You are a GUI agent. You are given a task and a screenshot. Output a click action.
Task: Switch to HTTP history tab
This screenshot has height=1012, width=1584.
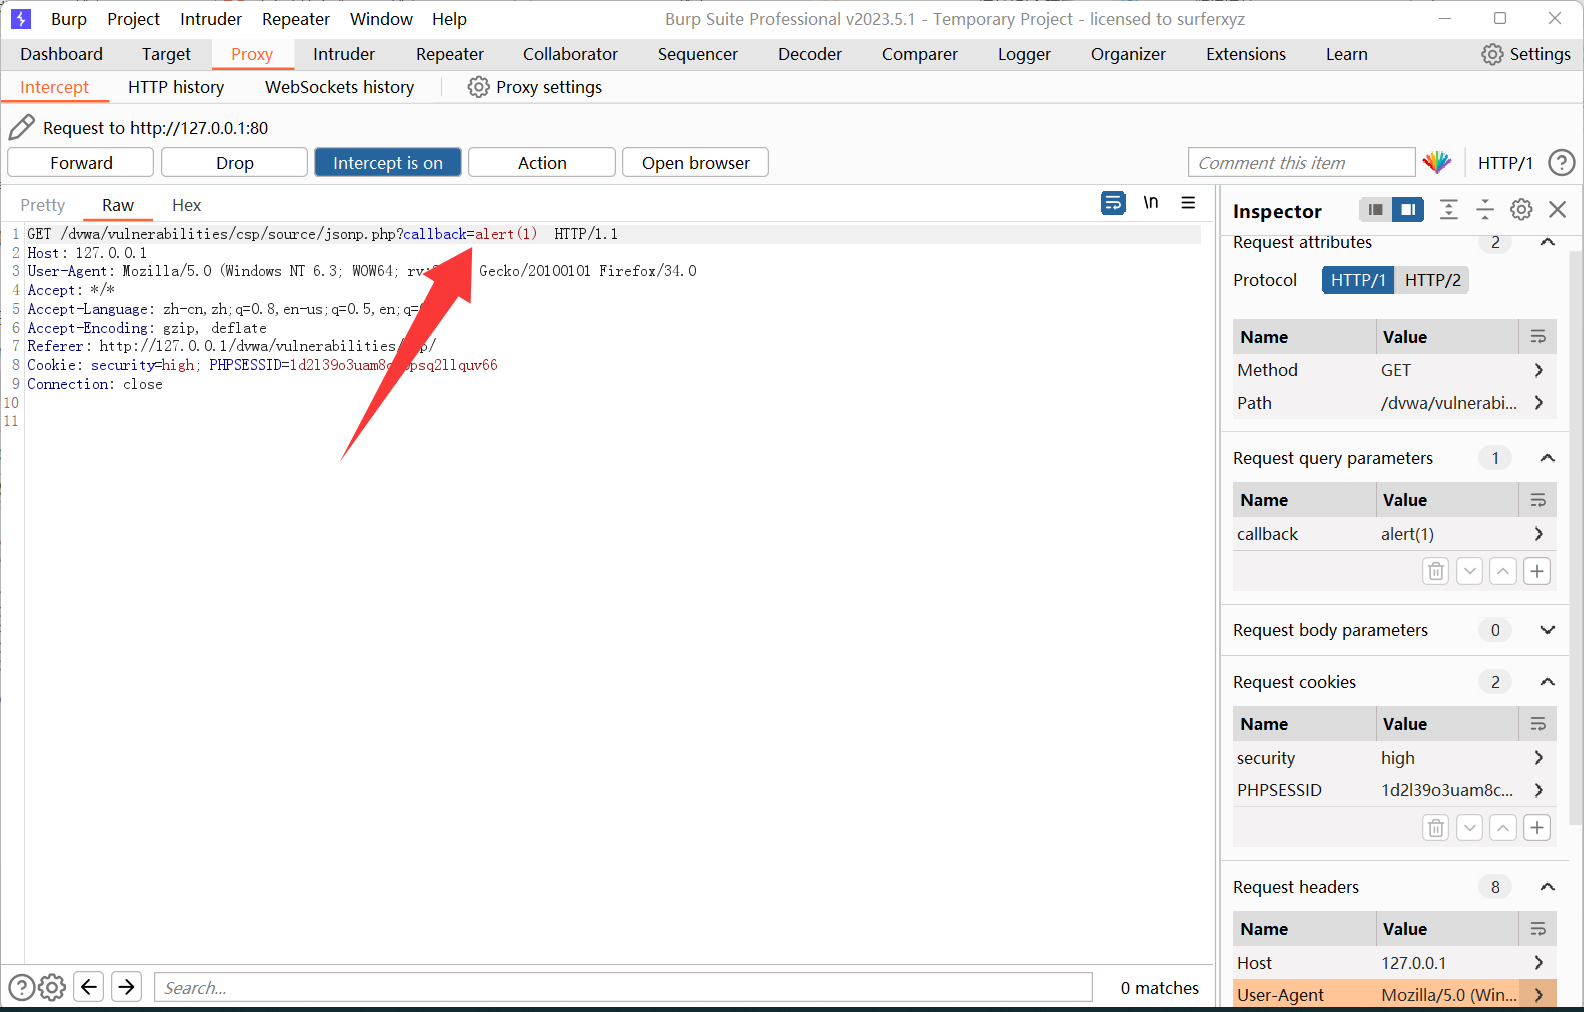click(176, 87)
